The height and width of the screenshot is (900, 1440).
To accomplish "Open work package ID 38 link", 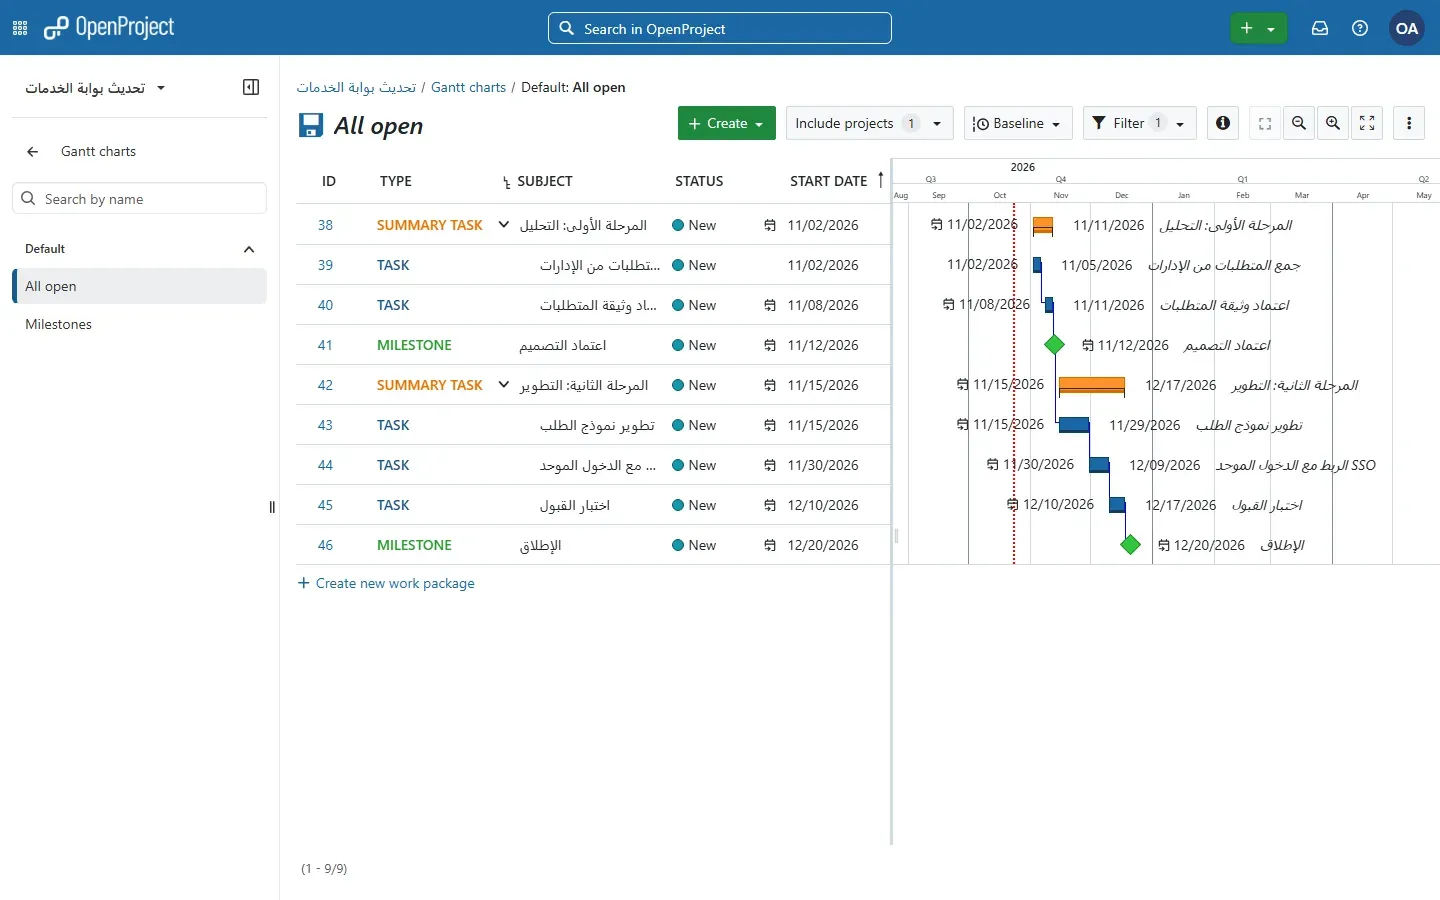I will (x=325, y=225).
